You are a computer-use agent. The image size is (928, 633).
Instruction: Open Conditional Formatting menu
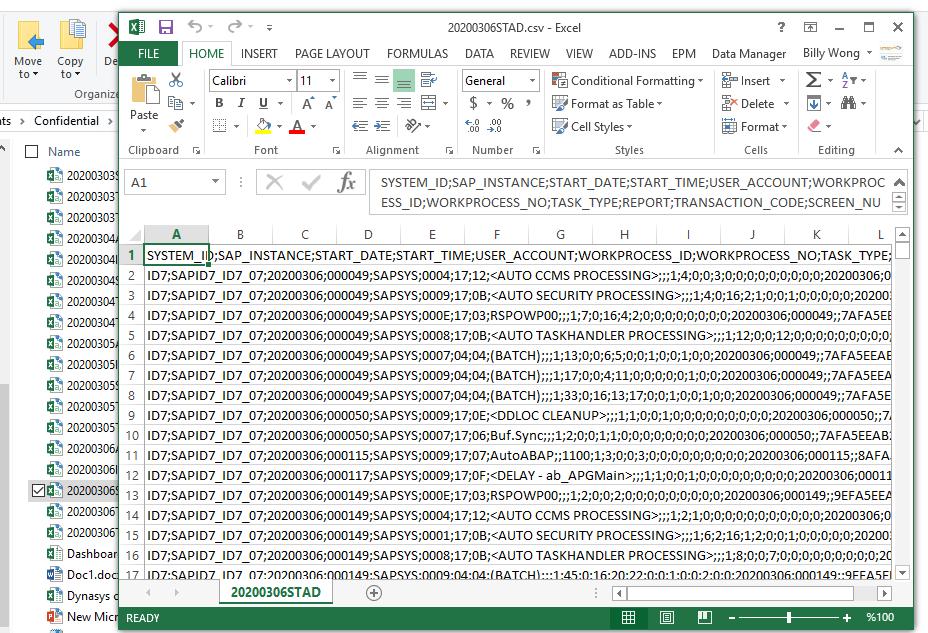click(627, 80)
